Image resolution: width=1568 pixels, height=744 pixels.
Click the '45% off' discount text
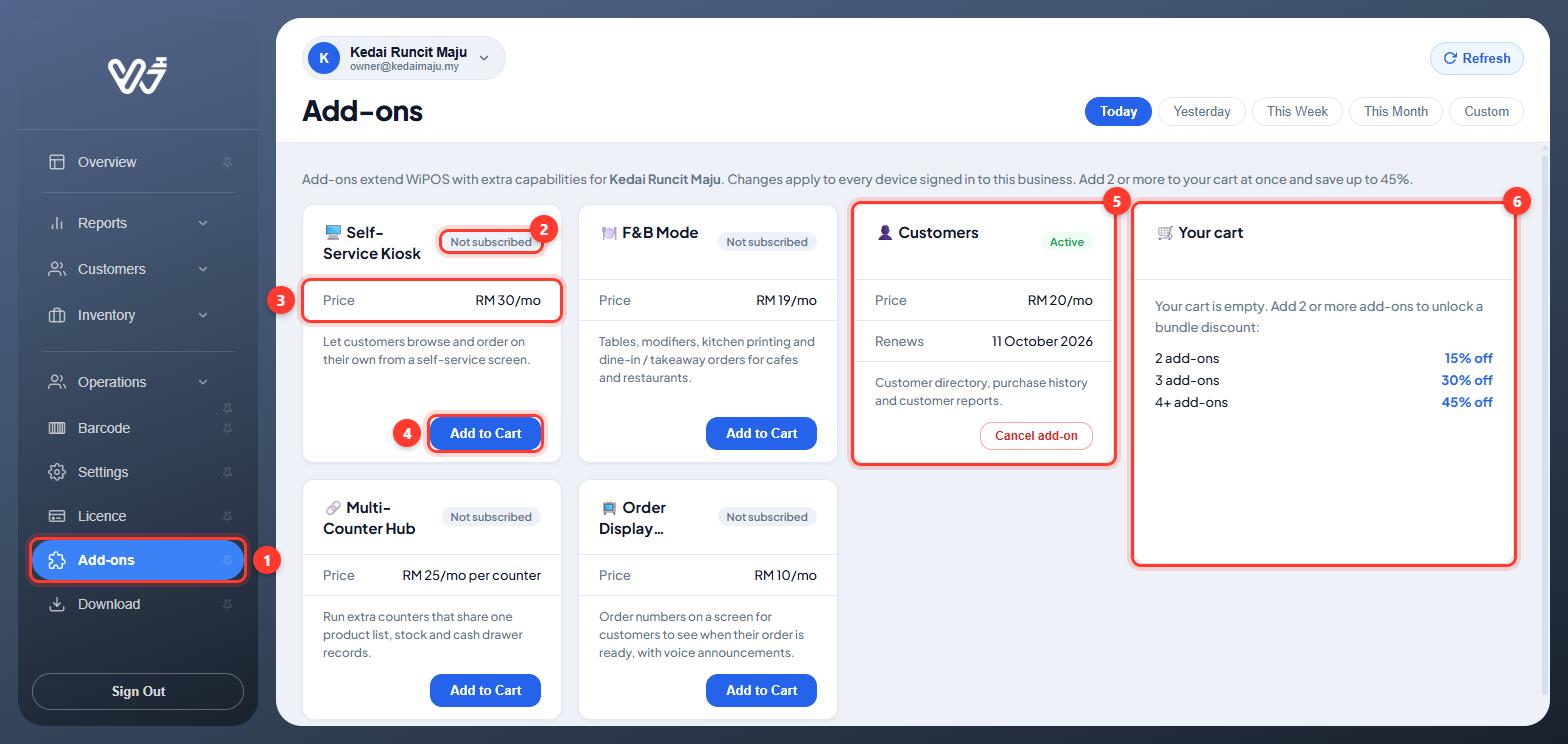point(1467,402)
